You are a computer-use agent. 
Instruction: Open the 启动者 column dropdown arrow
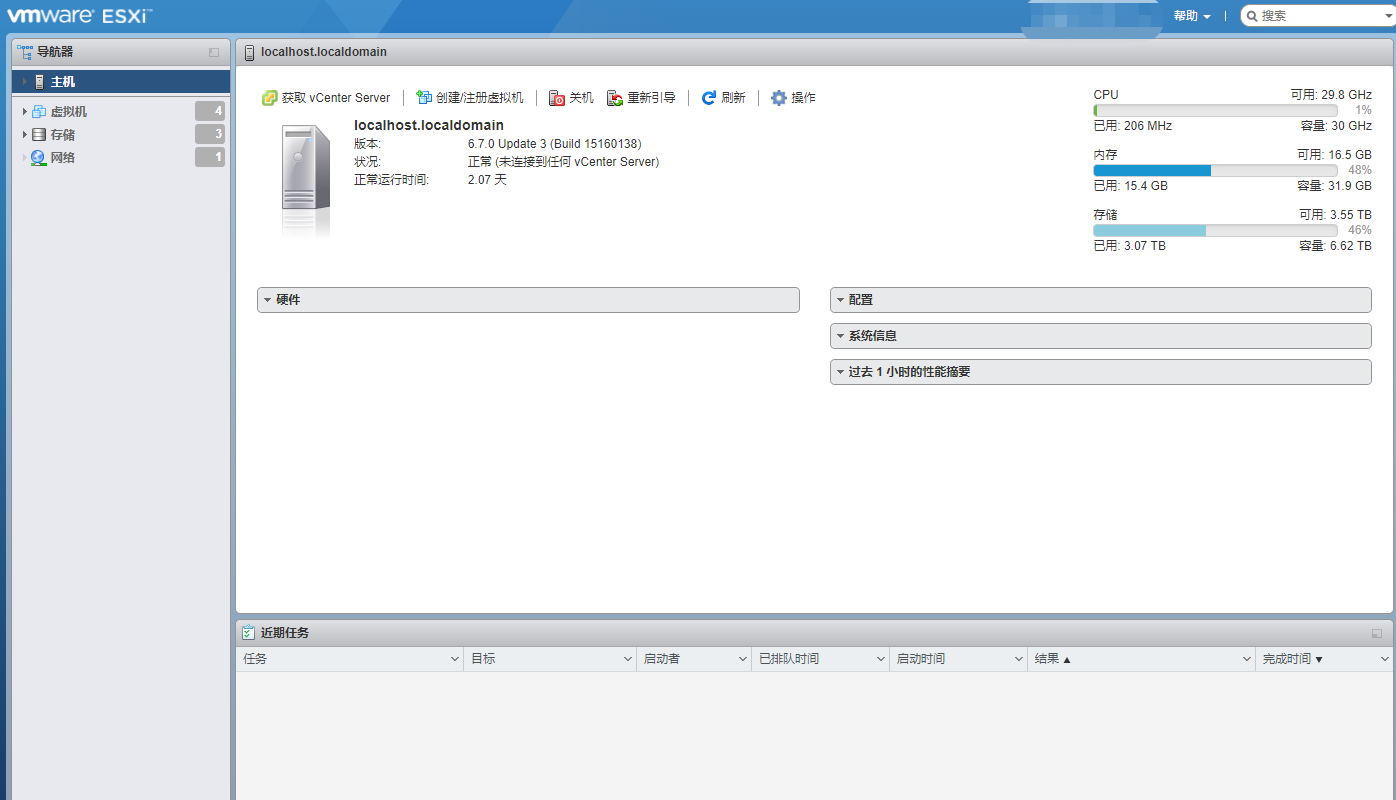click(743, 659)
